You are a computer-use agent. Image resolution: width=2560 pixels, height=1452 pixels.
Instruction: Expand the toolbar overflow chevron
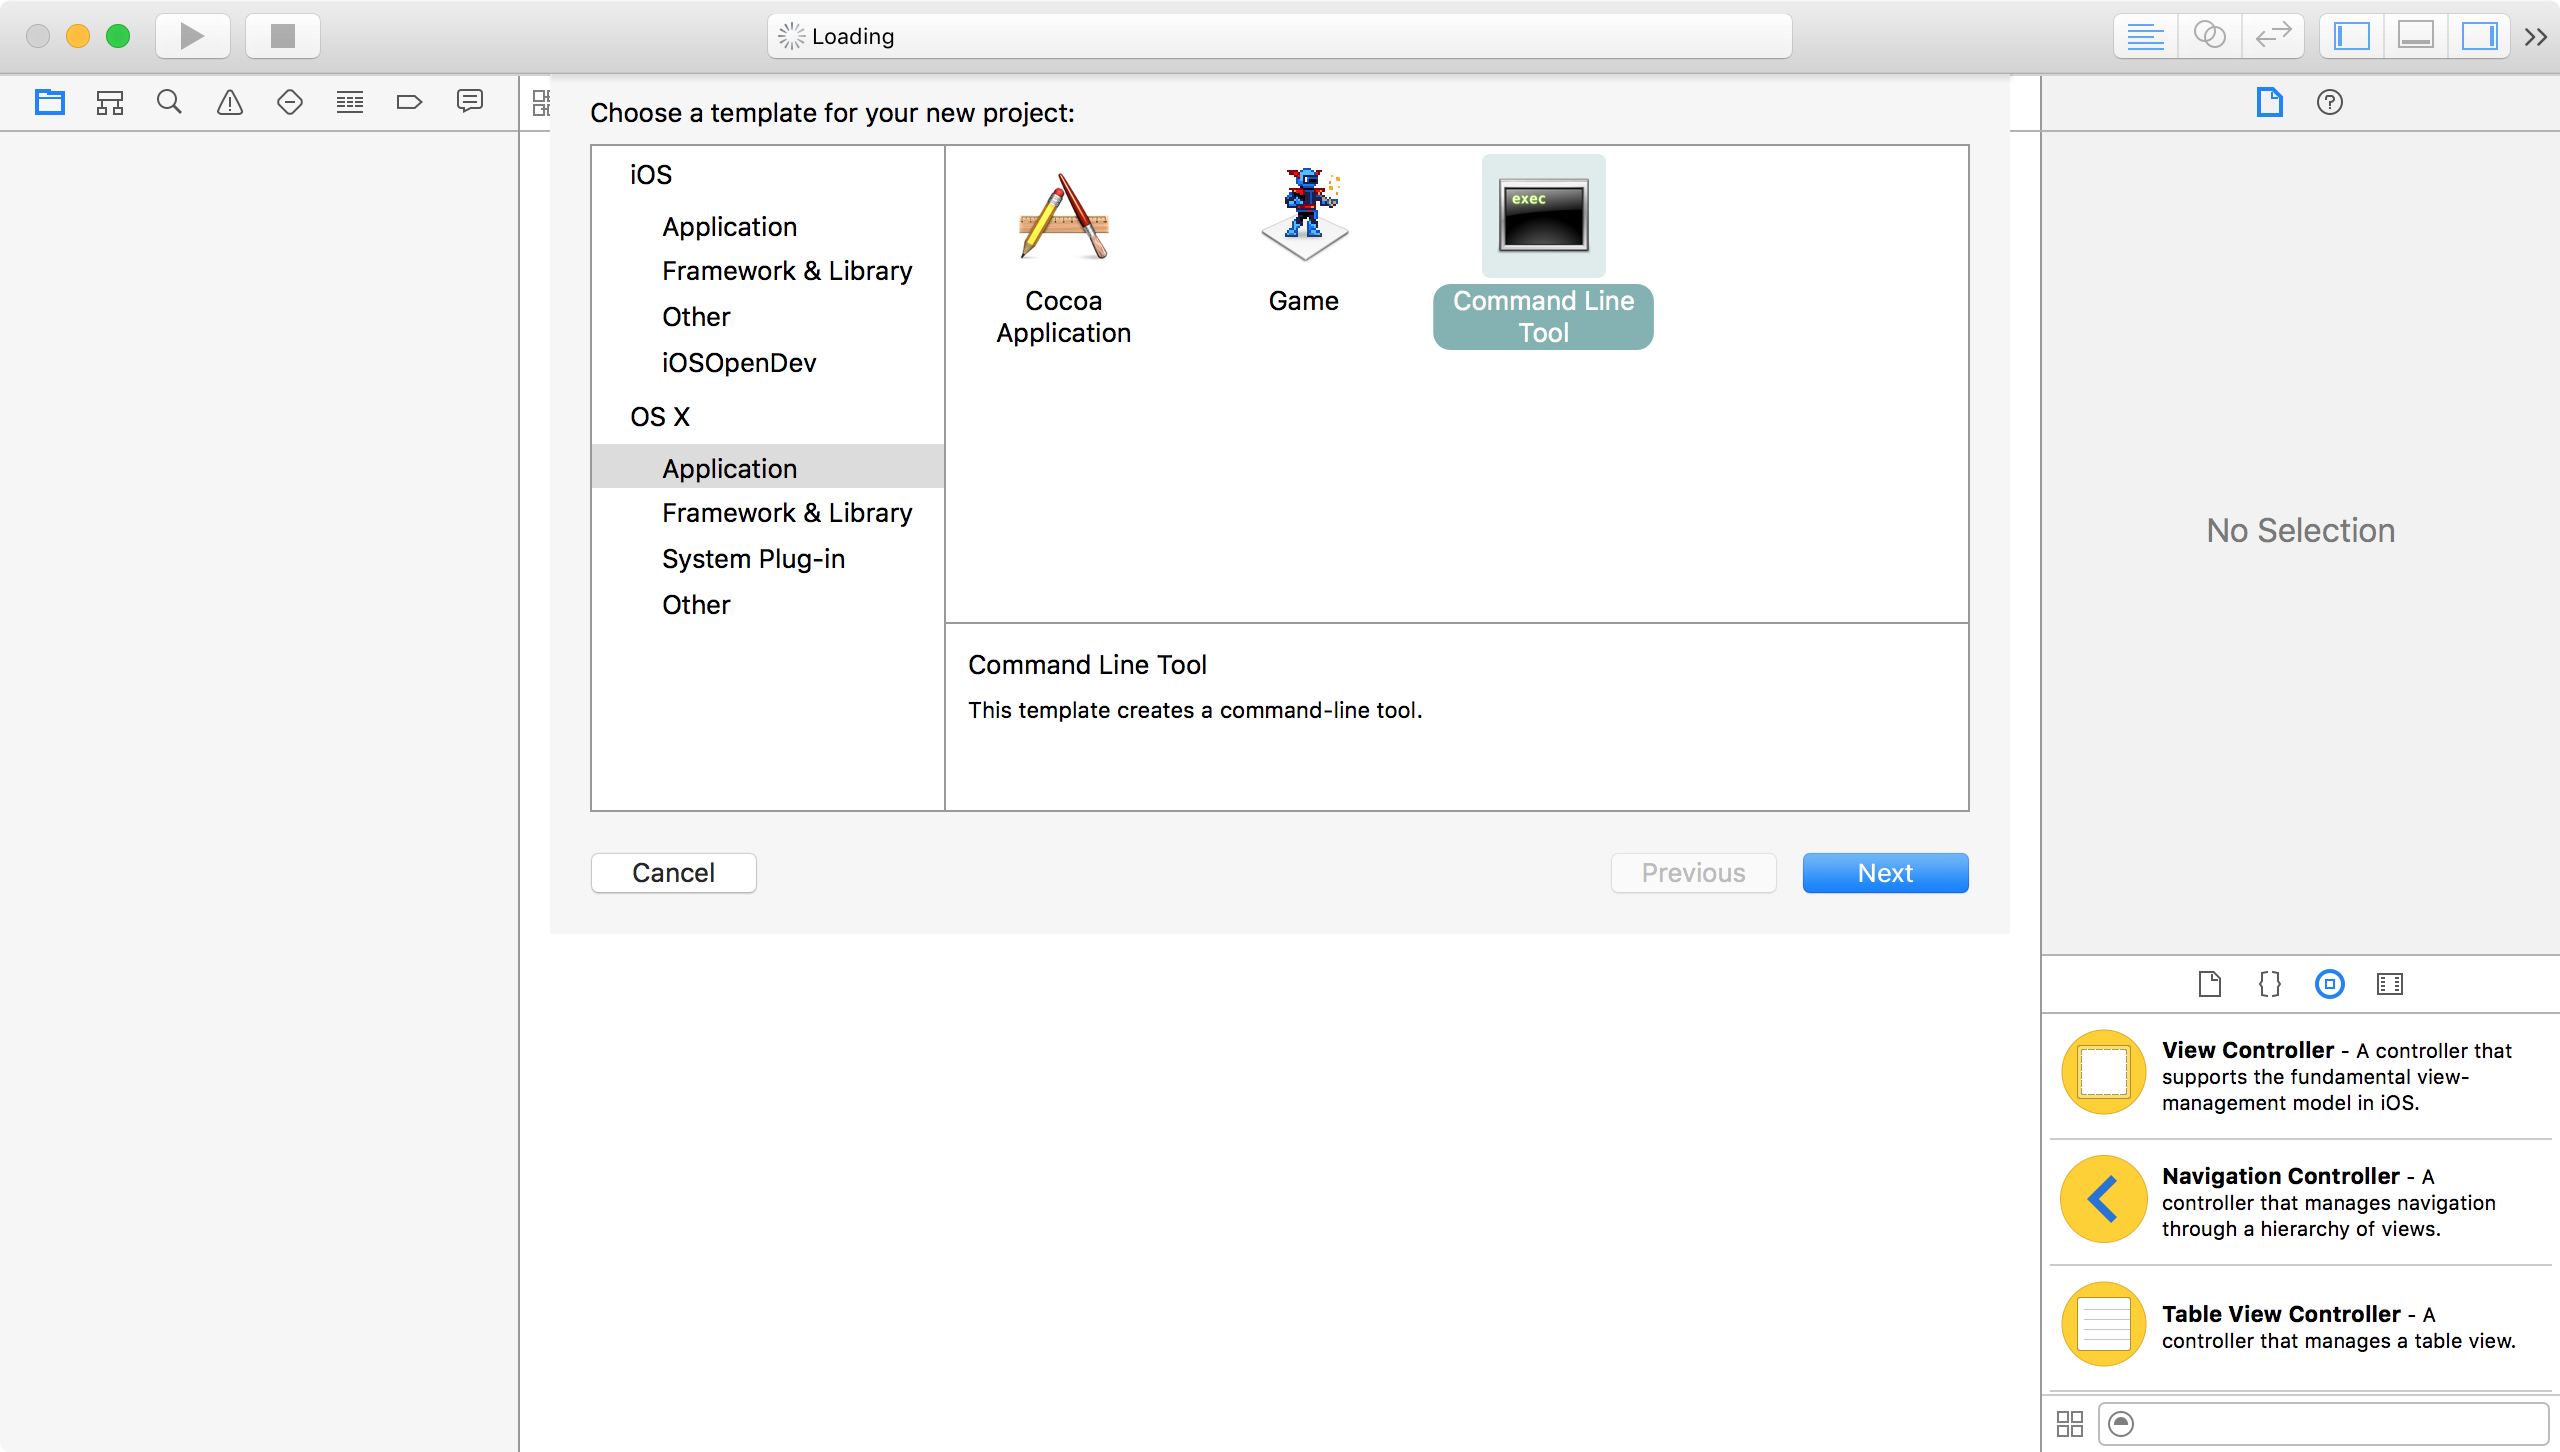pyautogui.click(x=2536, y=37)
